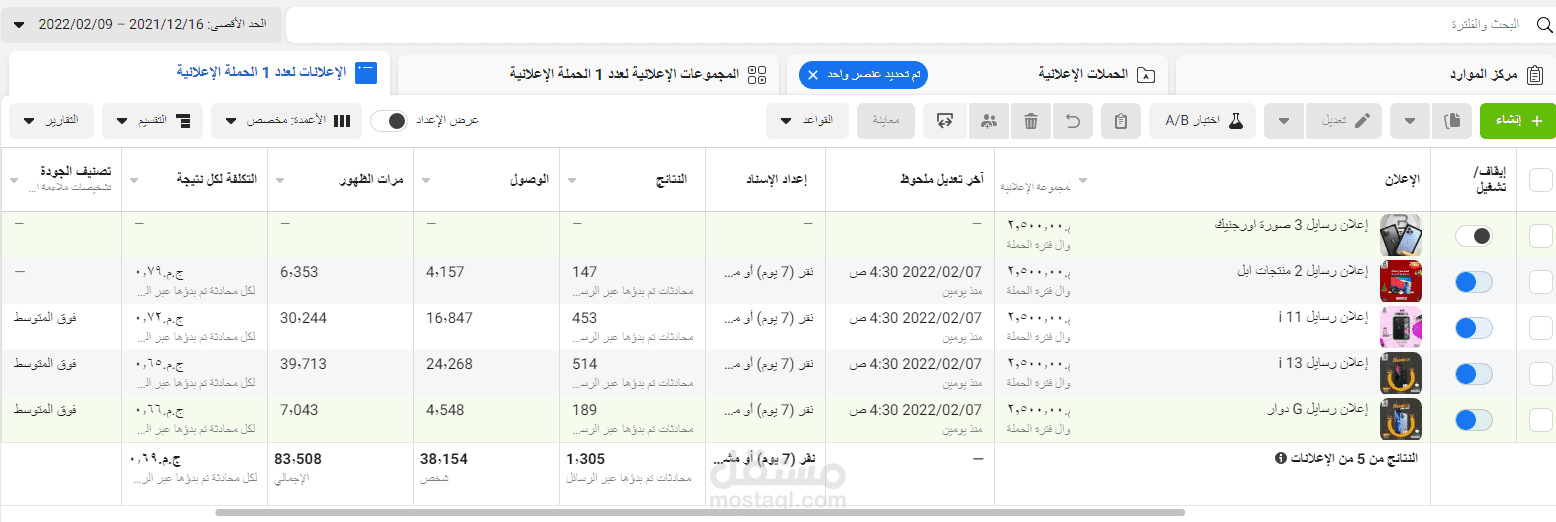
Task: Click thumbnail of ad إعلان رسايل 3
Action: pos(1400,236)
